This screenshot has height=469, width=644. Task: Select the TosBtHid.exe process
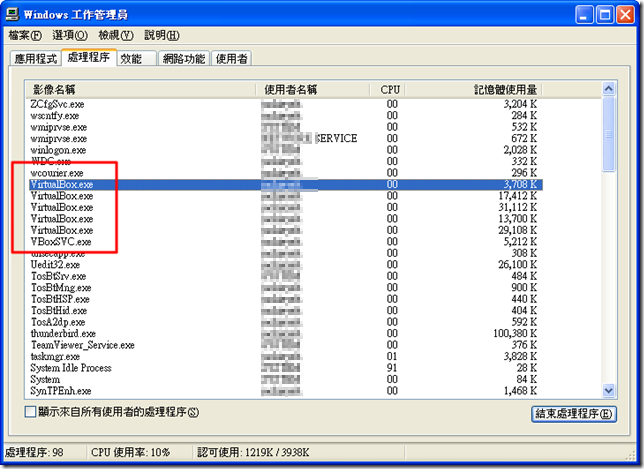284,311
